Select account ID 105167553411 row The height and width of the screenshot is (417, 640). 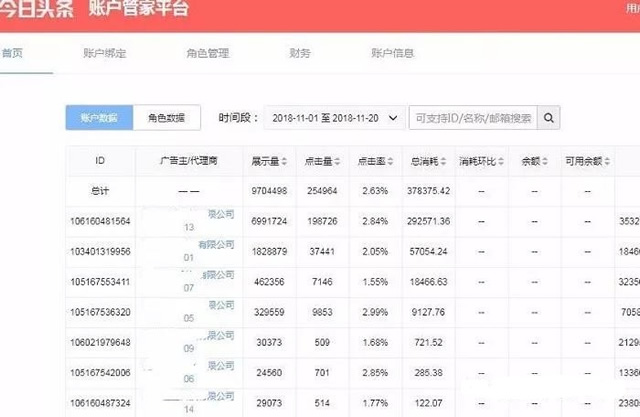(100, 285)
